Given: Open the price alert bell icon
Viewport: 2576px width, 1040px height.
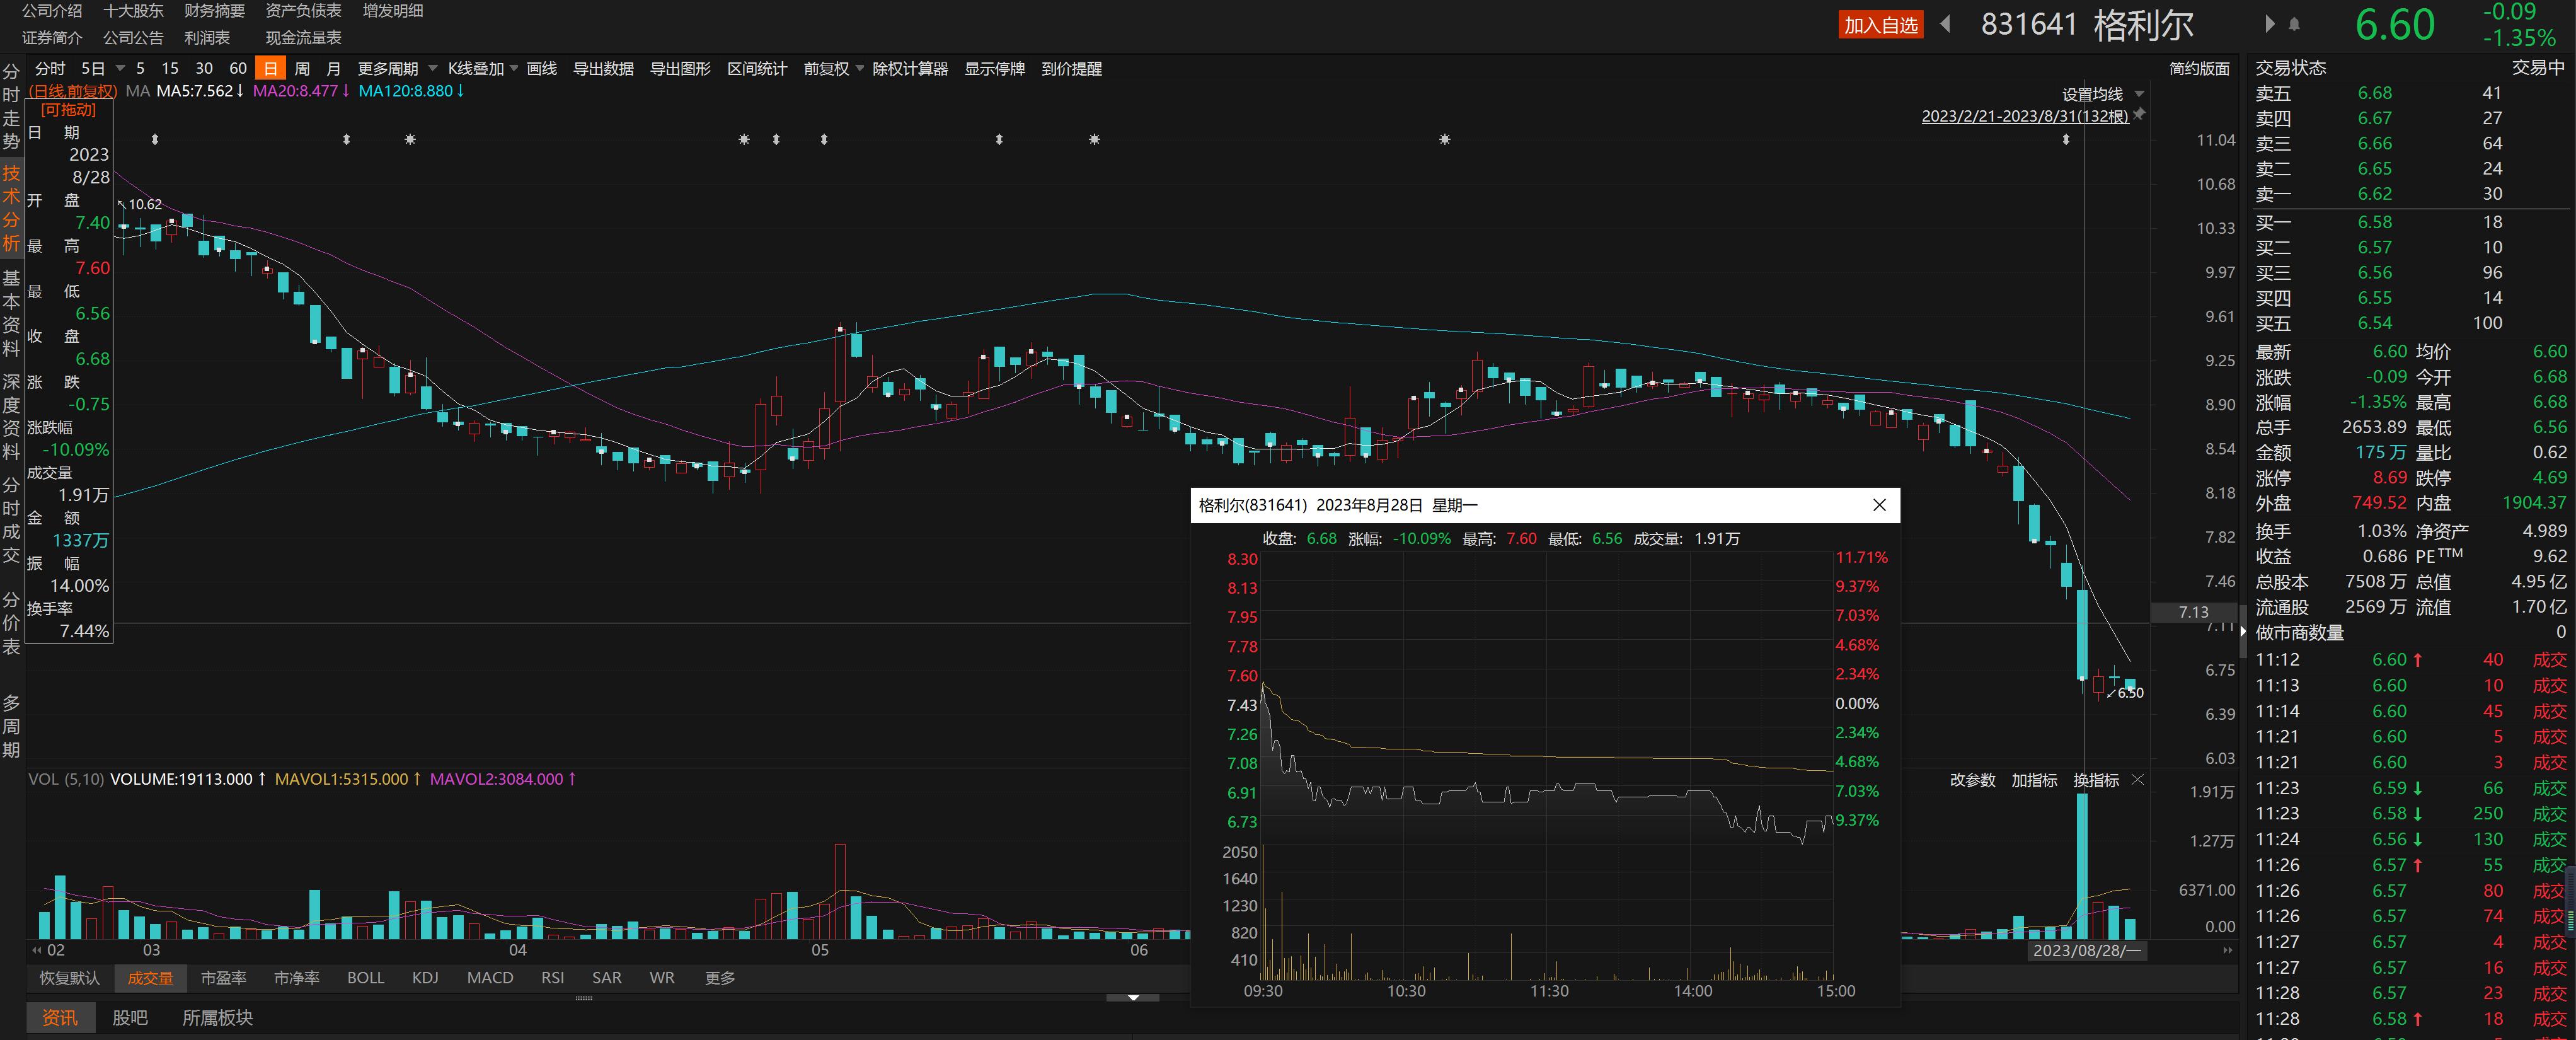Looking at the screenshot, I should 2294,24.
